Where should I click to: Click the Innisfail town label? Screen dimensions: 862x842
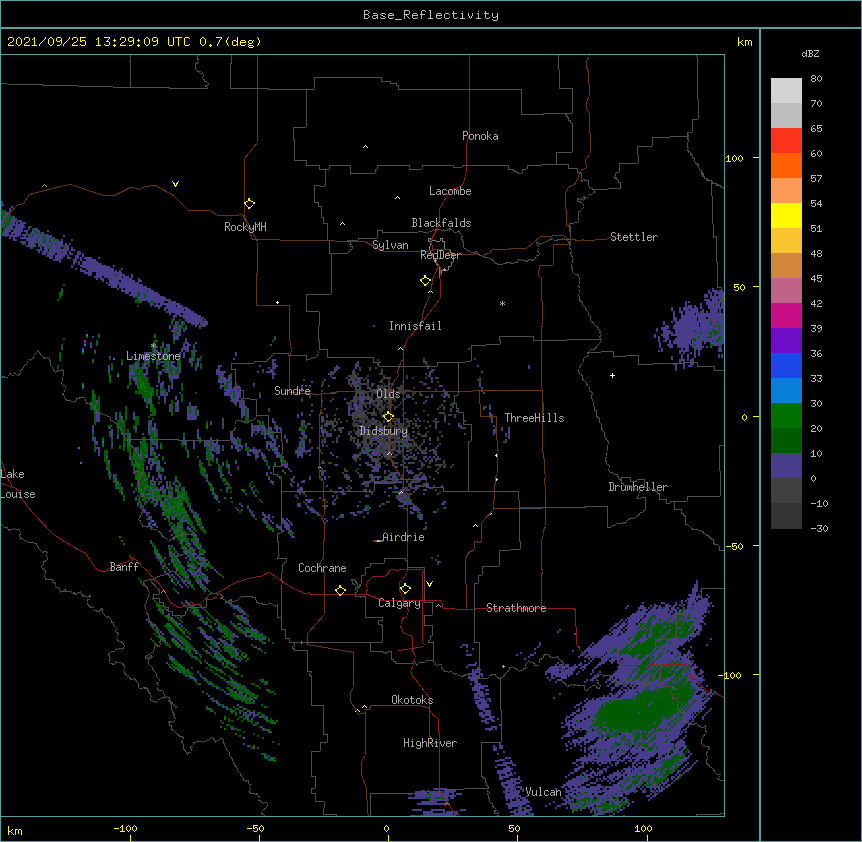pyautogui.click(x=415, y=326)
